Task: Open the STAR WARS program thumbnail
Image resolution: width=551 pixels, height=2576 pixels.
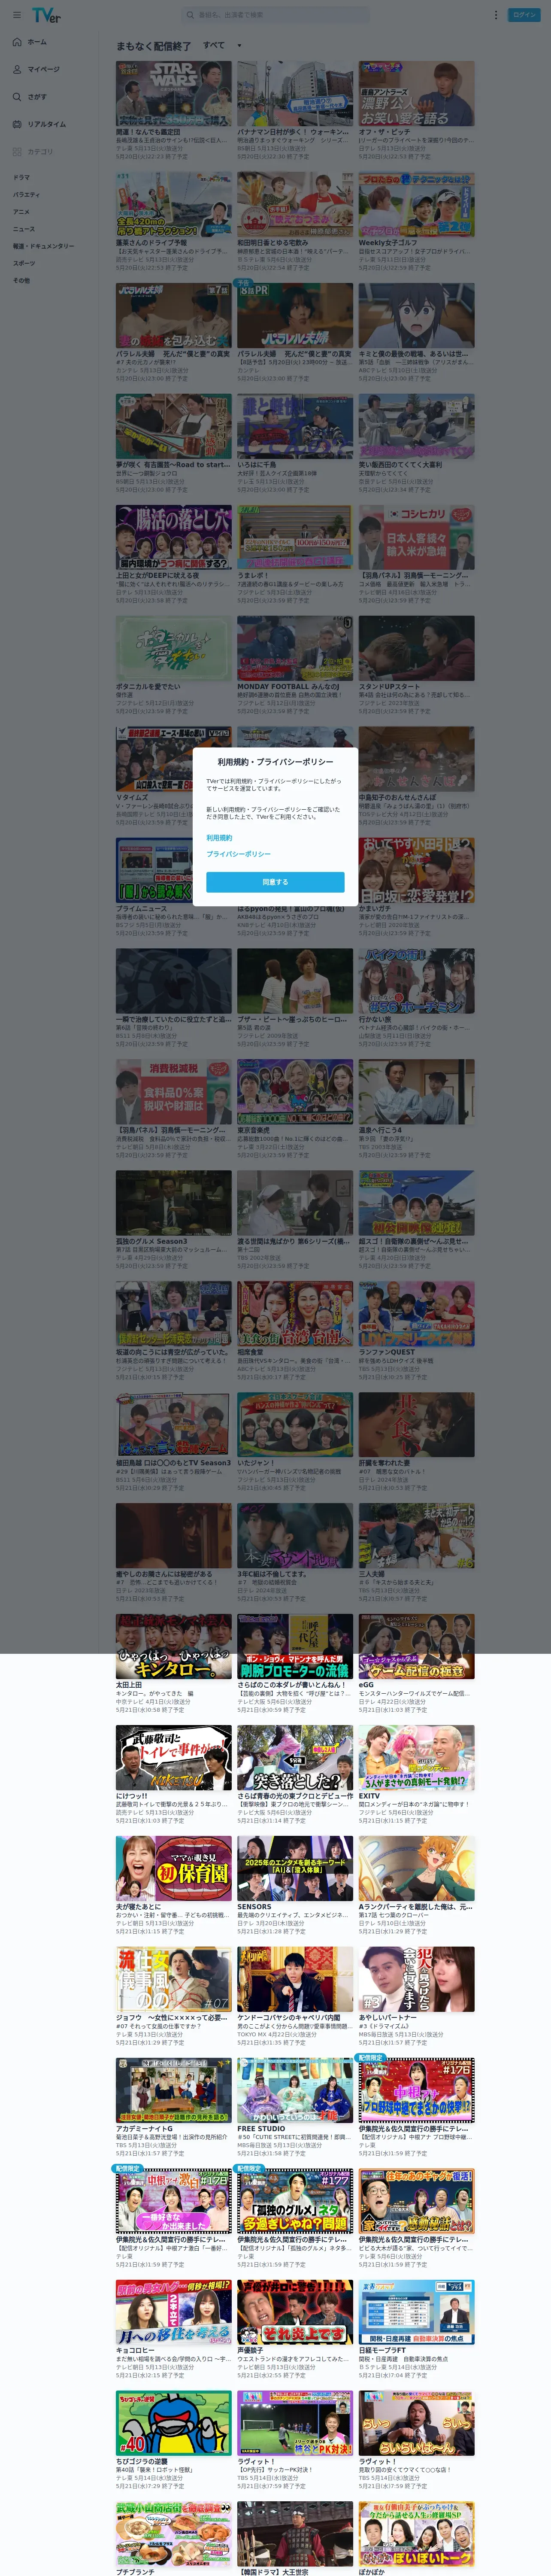Action: (173, 93)
